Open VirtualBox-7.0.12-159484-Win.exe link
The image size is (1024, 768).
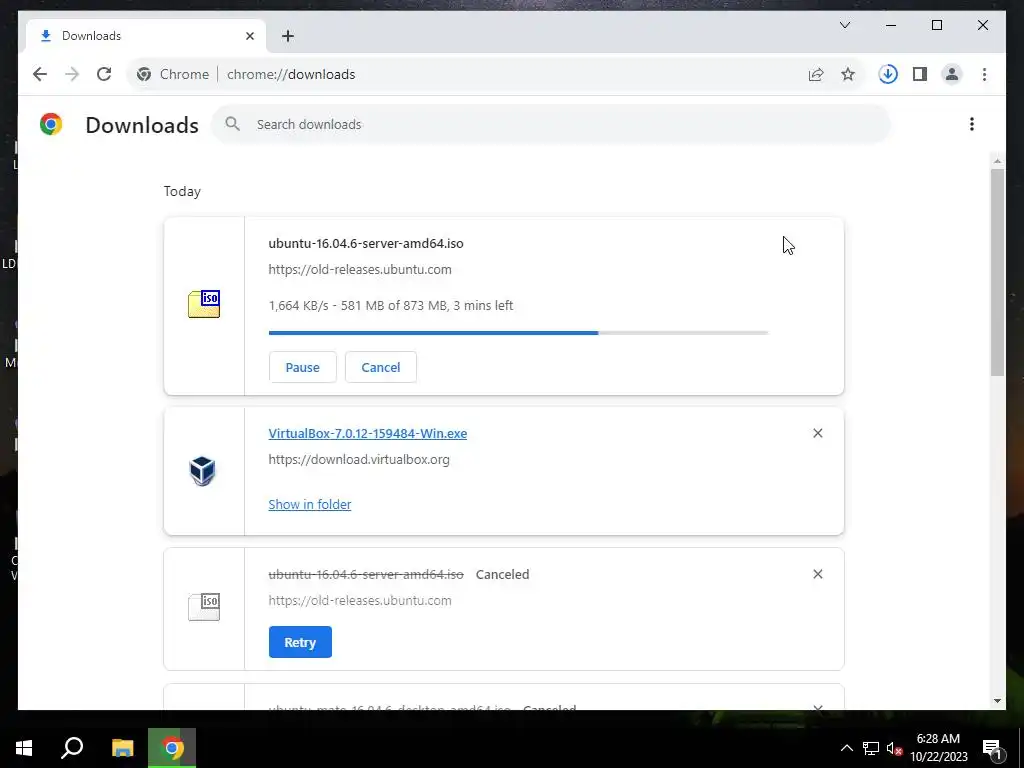click(x=368, y=434)
